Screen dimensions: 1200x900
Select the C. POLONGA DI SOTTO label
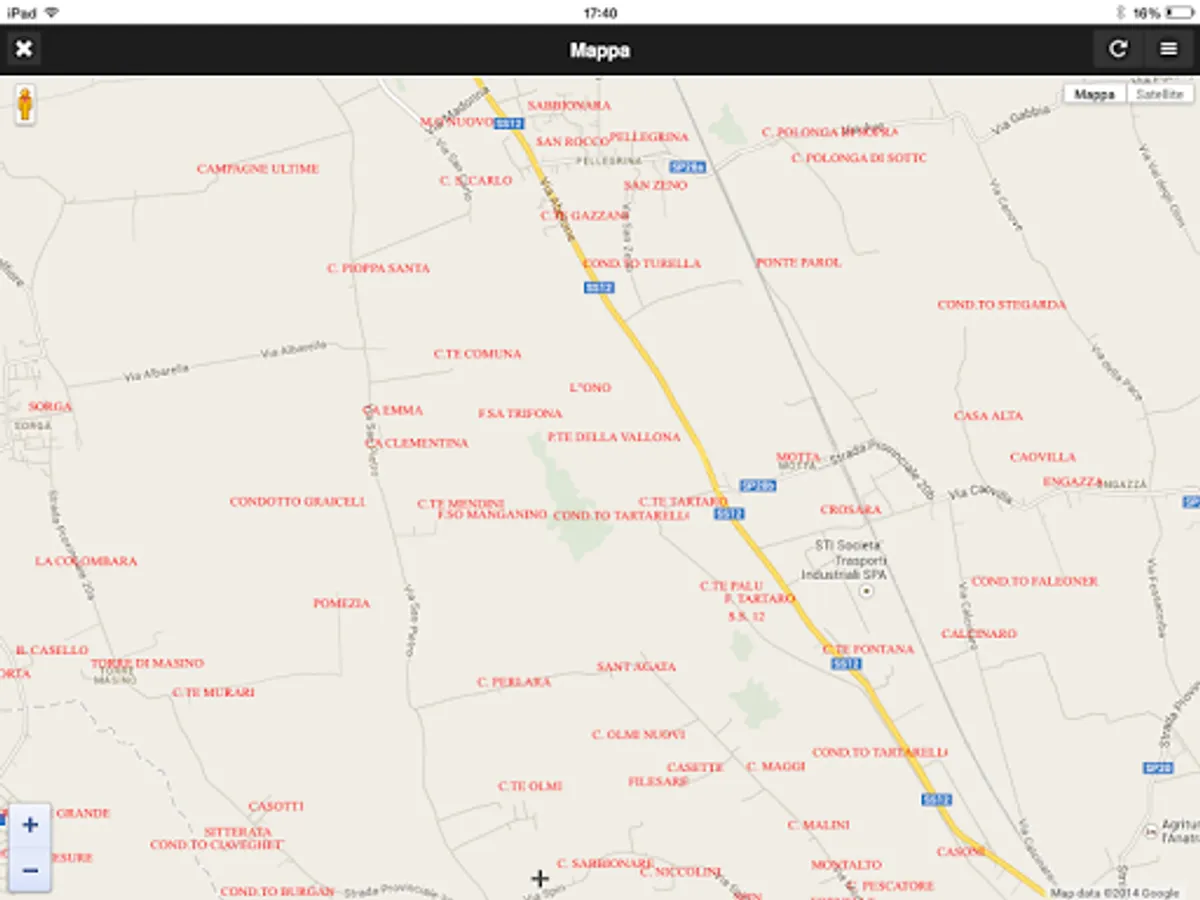pos(859,158)
